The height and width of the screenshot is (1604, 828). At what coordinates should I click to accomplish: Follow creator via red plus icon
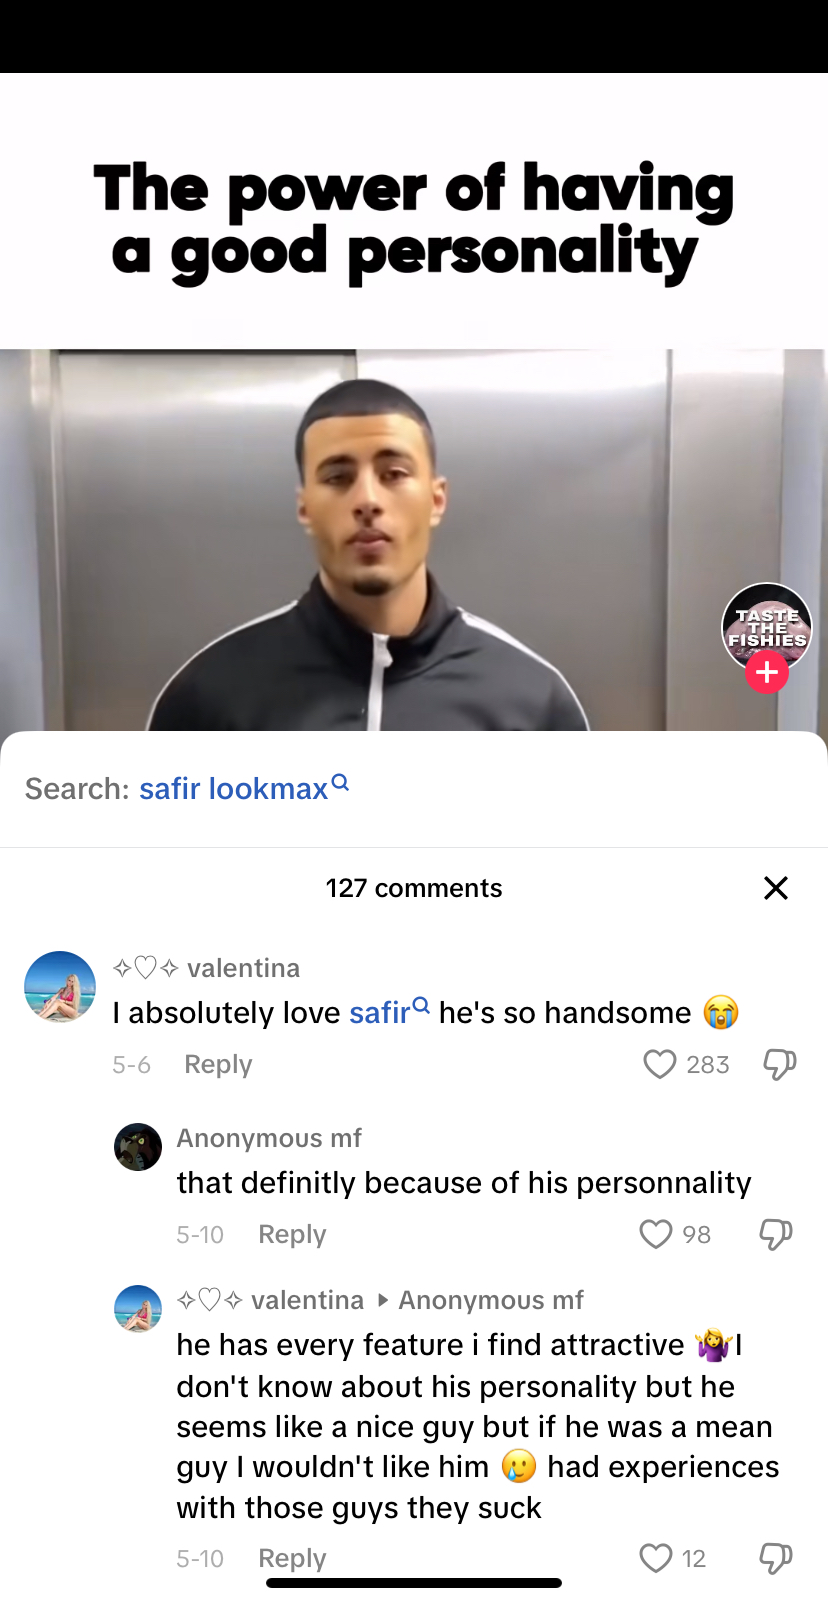pyautogui.click(x=767, y=672)
